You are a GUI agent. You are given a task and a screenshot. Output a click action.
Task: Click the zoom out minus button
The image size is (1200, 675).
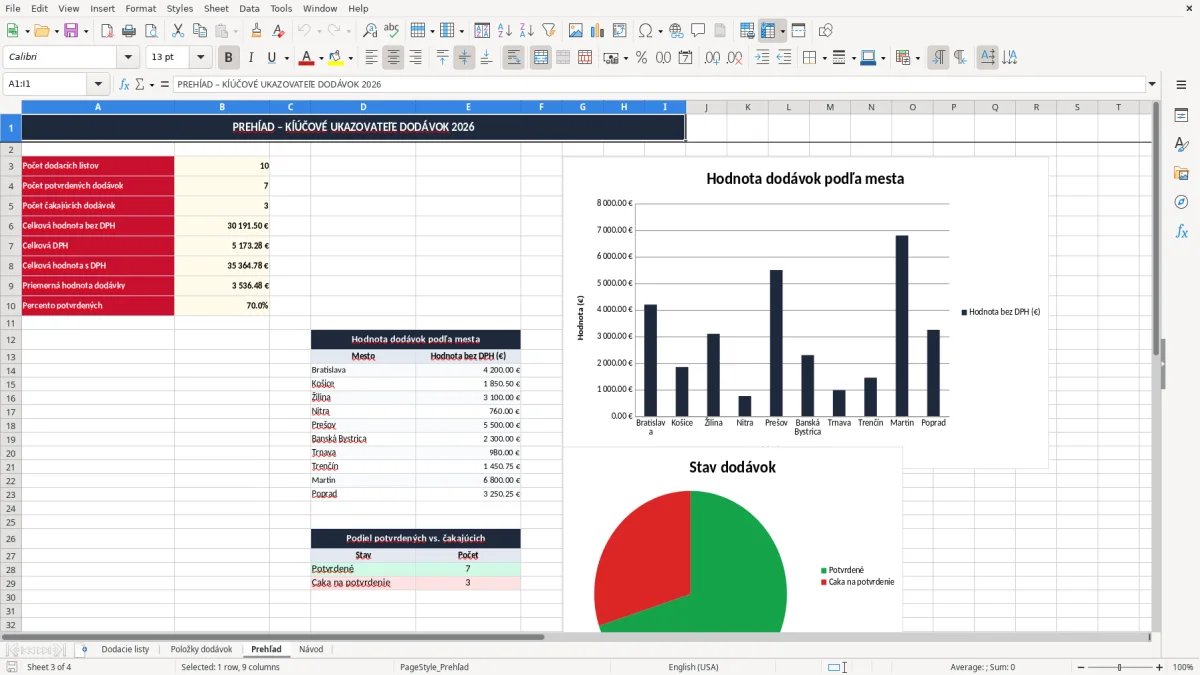(x=1080, y=667)
